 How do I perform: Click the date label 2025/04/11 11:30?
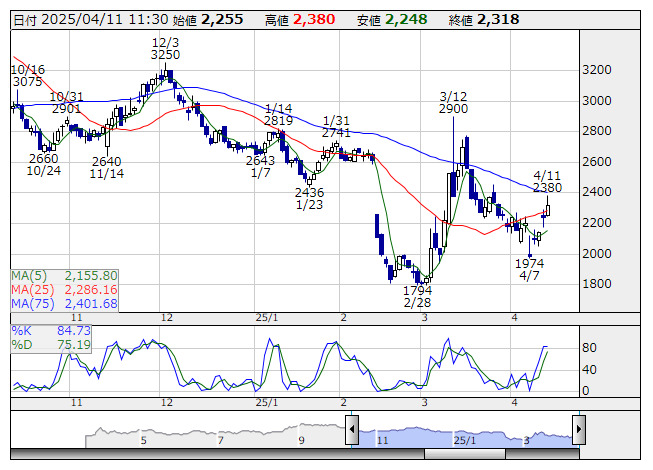pos(105,20)
